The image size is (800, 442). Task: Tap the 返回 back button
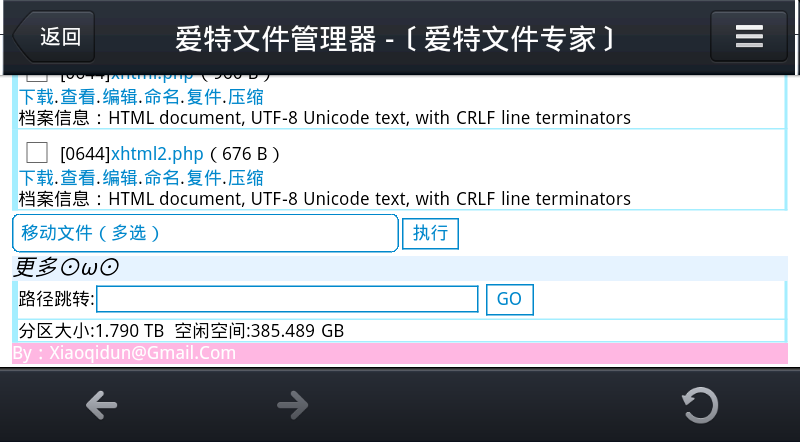point(55,37)
